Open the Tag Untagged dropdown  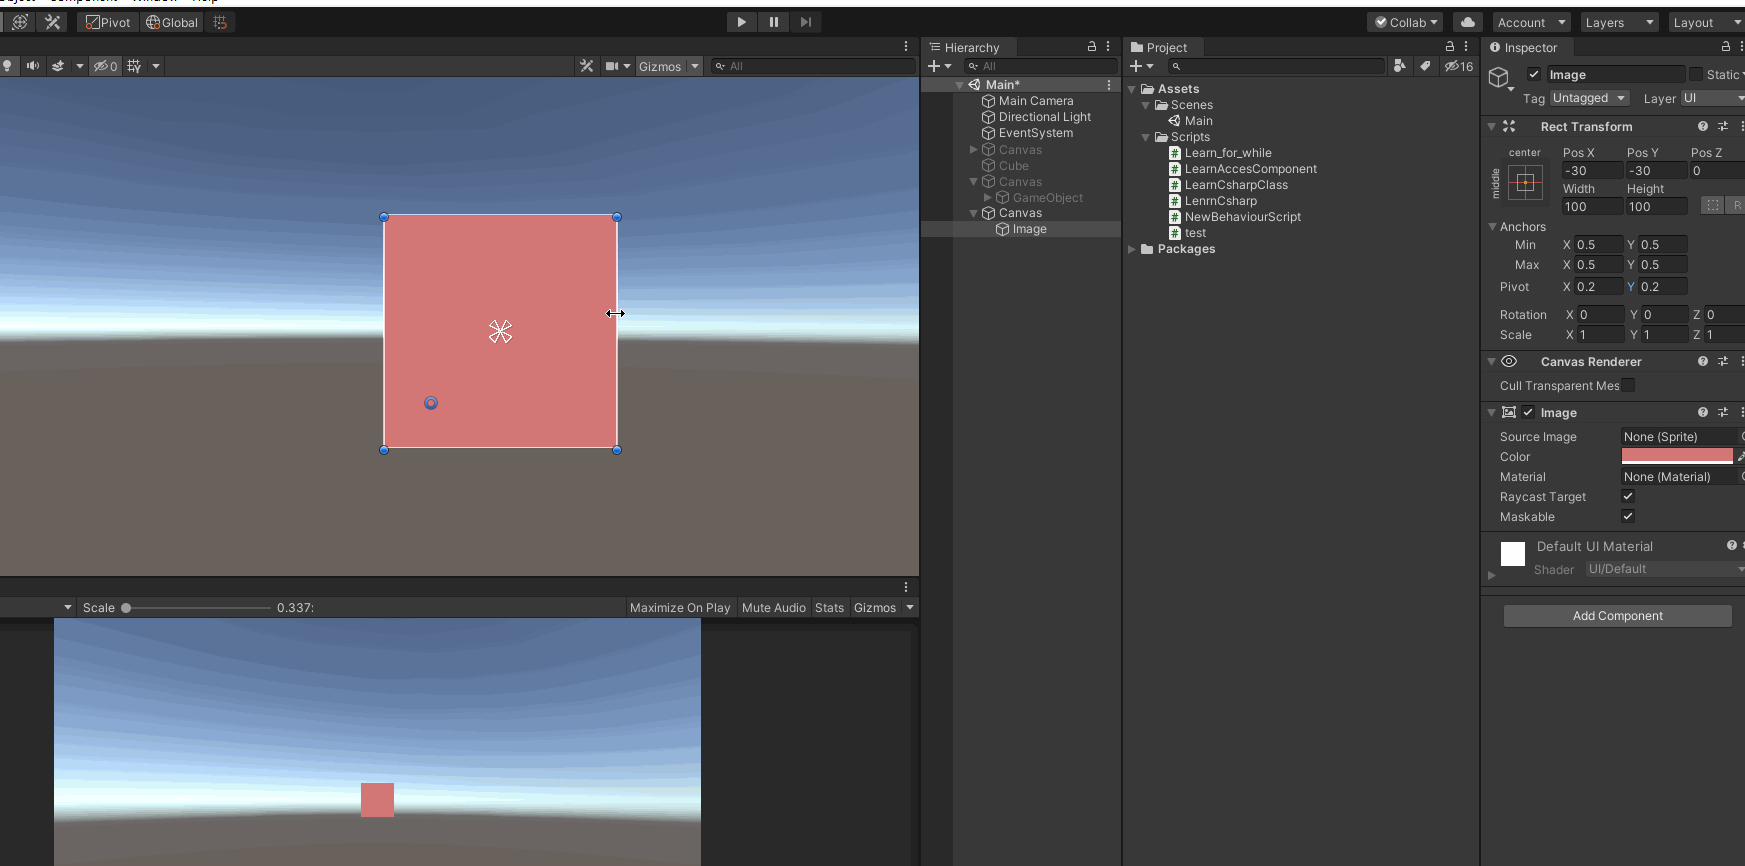1589,98
